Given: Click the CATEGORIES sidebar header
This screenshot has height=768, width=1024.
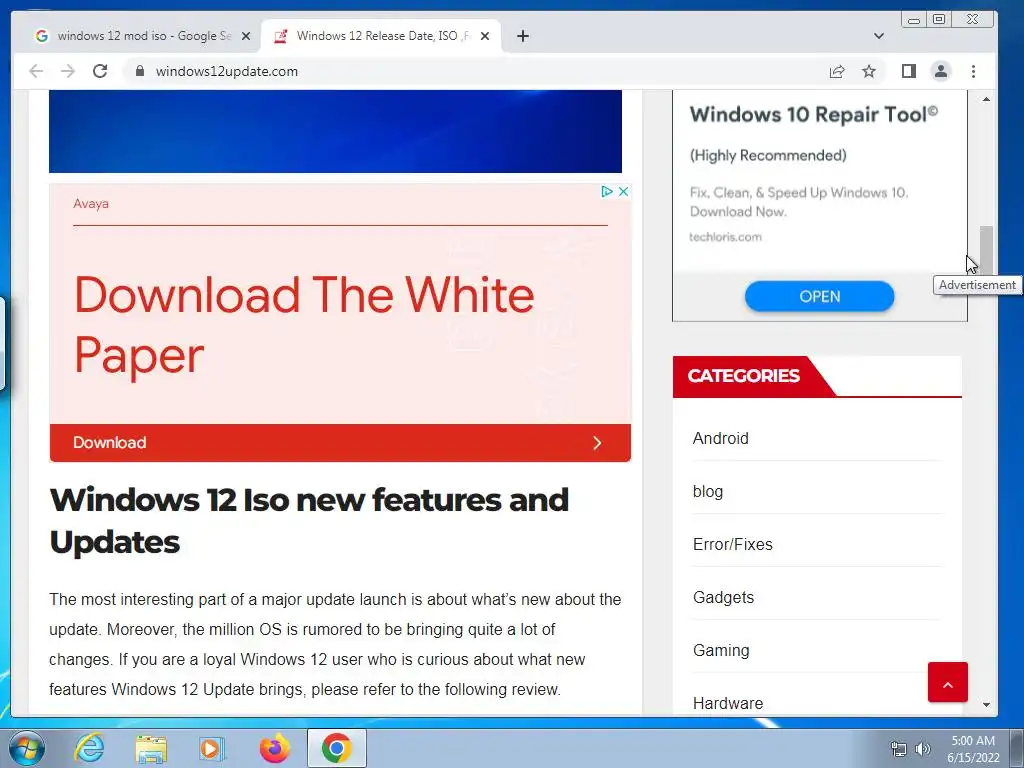Looking at the screenshot, I should [x=744, y=376].
